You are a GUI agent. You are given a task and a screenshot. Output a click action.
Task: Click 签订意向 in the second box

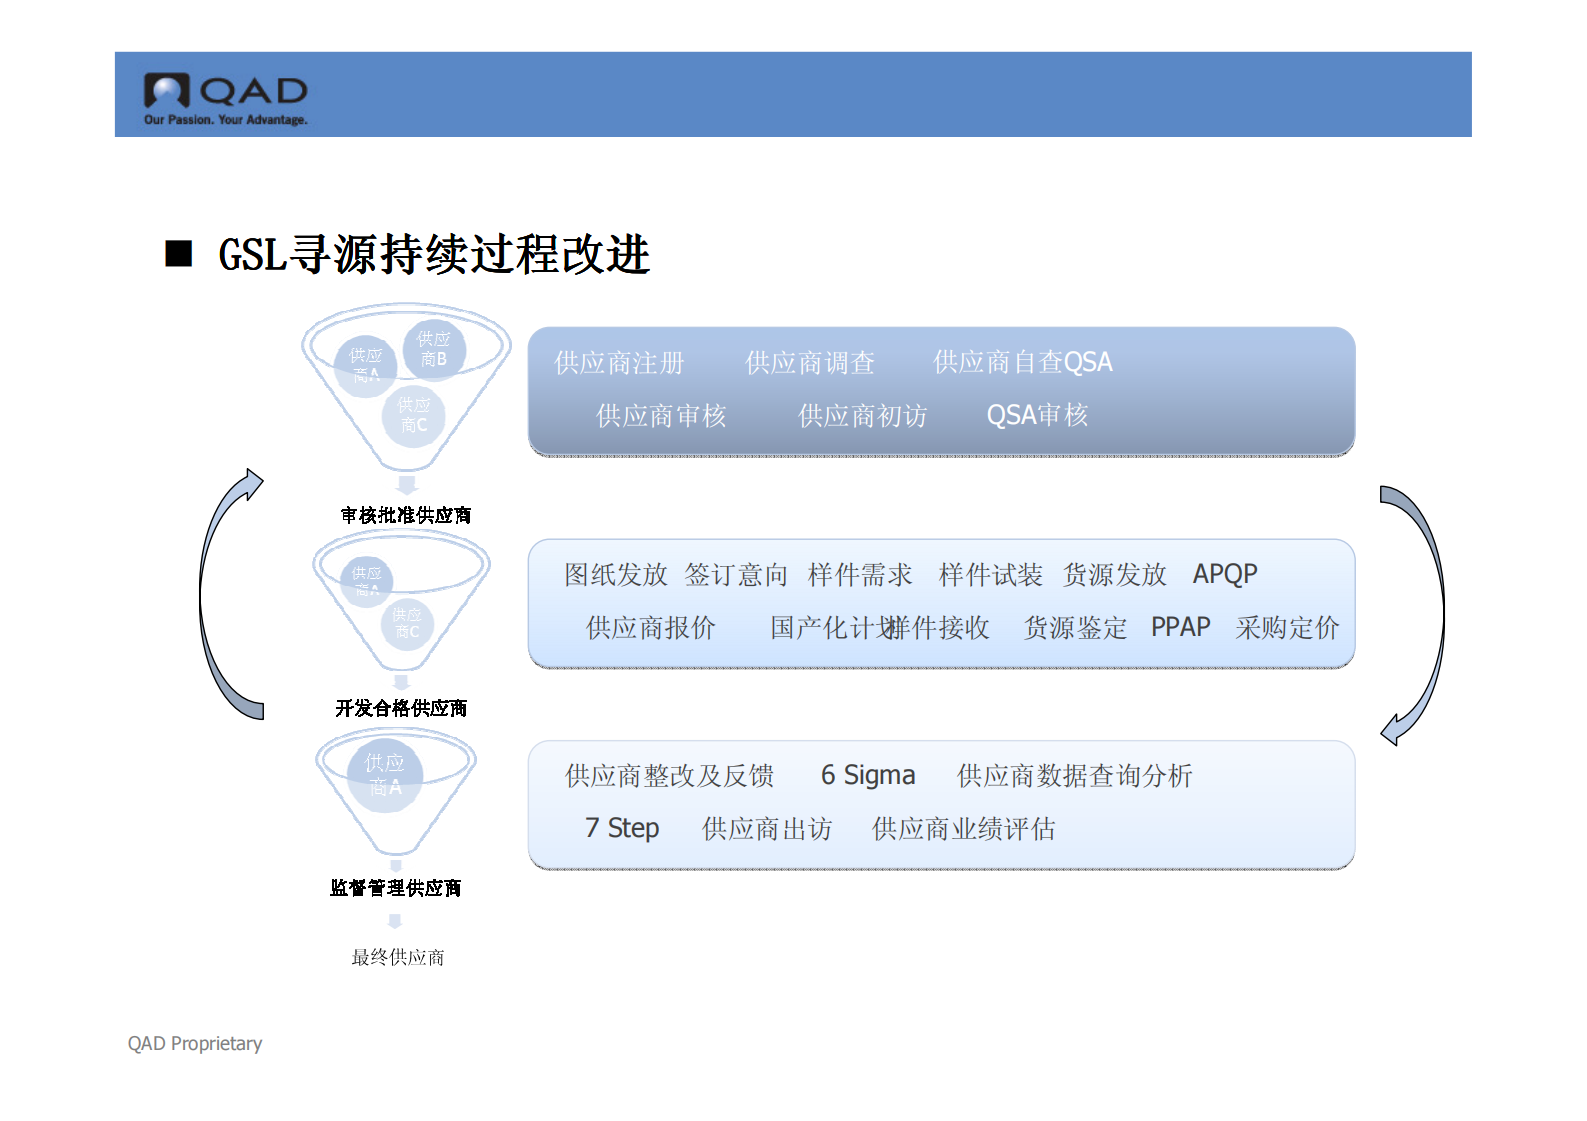pos(737,574)
